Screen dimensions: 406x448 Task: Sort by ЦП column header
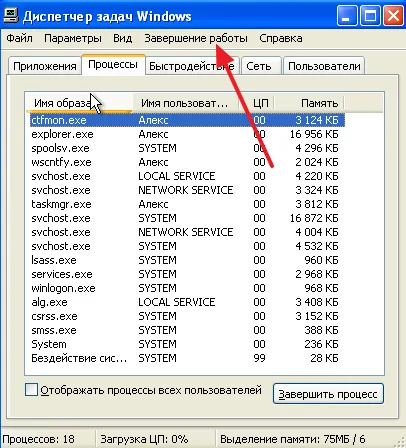257,103
